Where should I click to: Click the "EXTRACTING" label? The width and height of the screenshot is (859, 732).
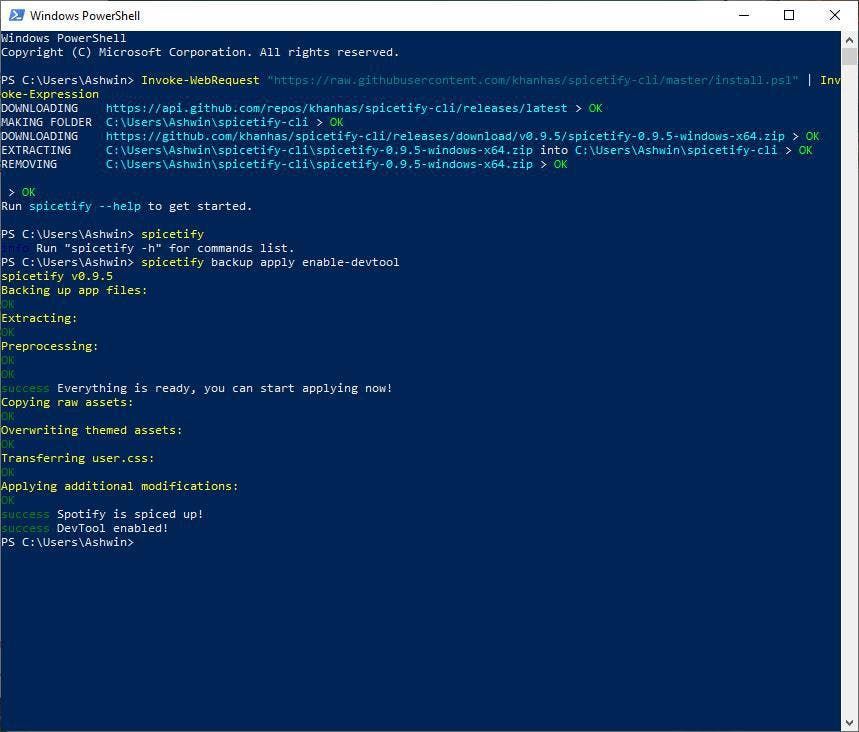[36, 150]
